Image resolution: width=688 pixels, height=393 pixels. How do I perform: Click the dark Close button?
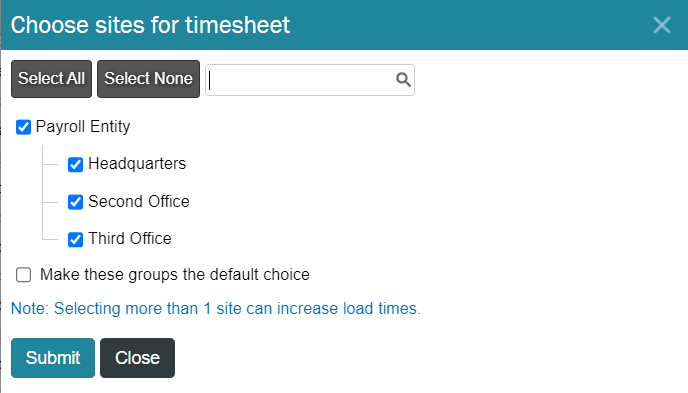[x=137, y=358]
